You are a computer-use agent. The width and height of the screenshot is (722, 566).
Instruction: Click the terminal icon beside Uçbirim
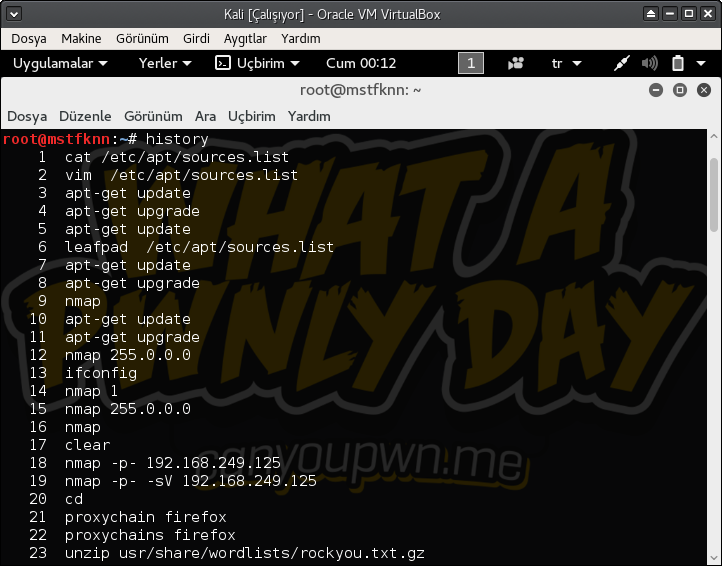(223, 63)
